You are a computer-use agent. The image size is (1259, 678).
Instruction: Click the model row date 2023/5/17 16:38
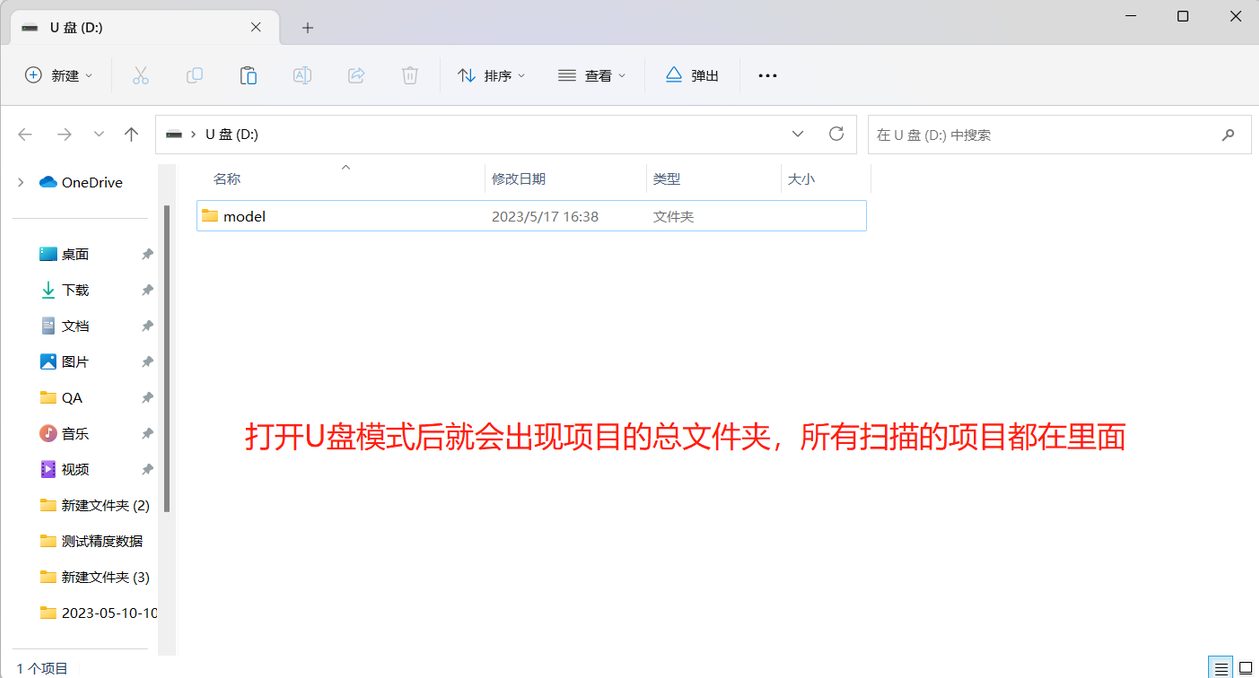545,216
